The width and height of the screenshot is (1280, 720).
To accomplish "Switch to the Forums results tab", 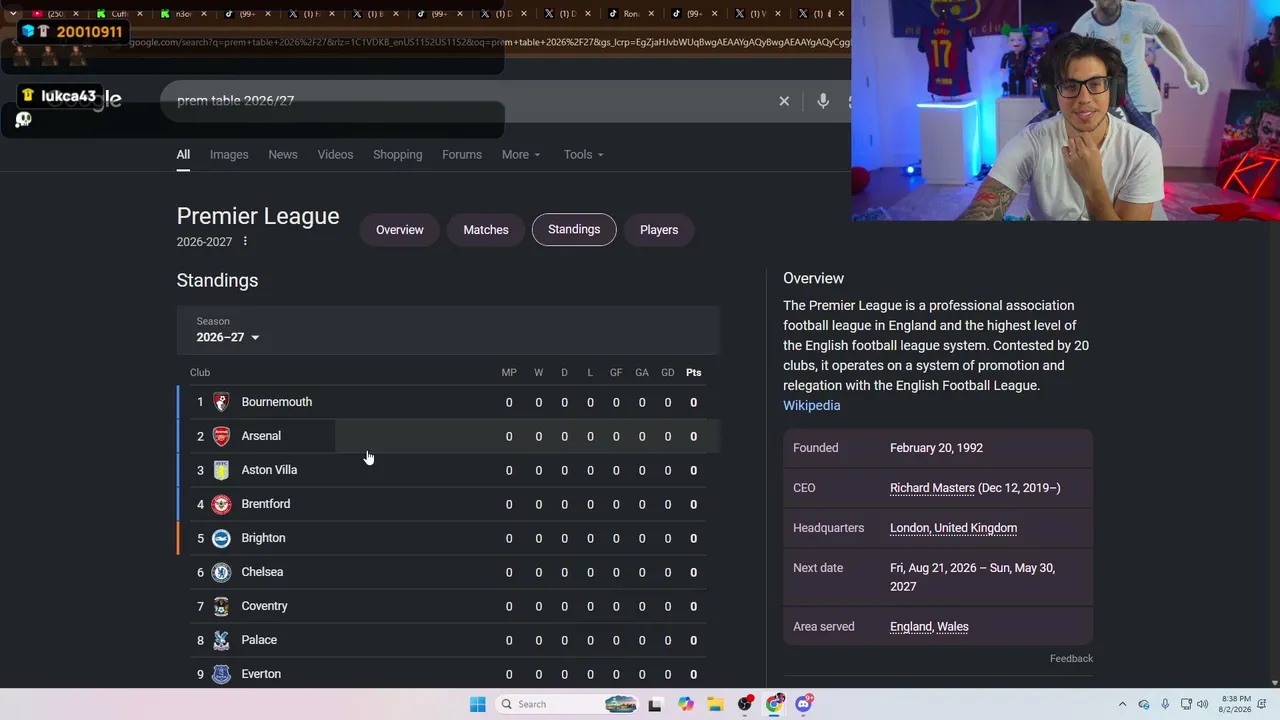I will (462, 155).
